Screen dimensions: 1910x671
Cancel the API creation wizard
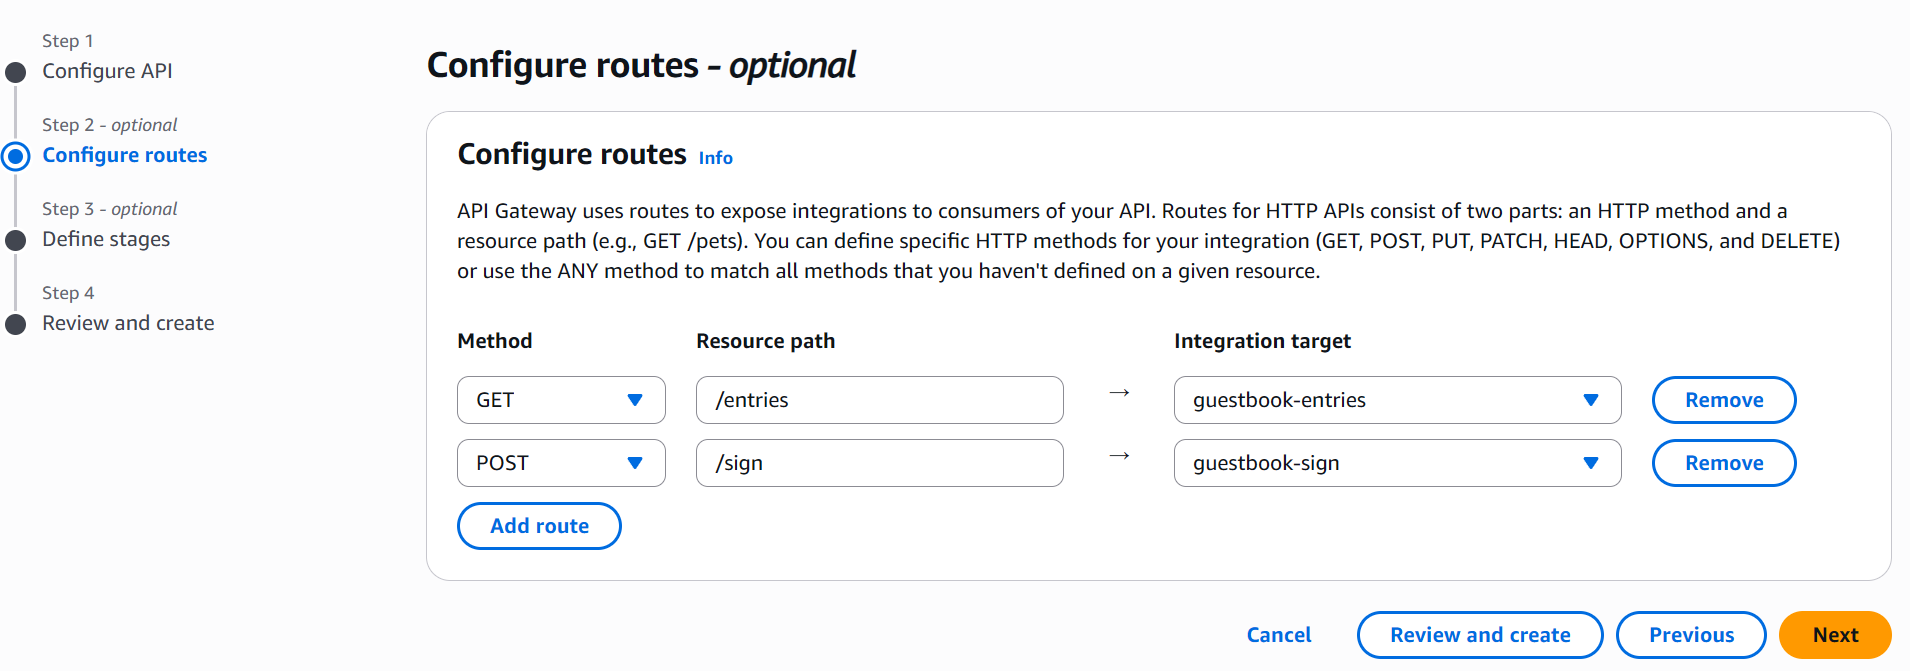click(1278, 635)
